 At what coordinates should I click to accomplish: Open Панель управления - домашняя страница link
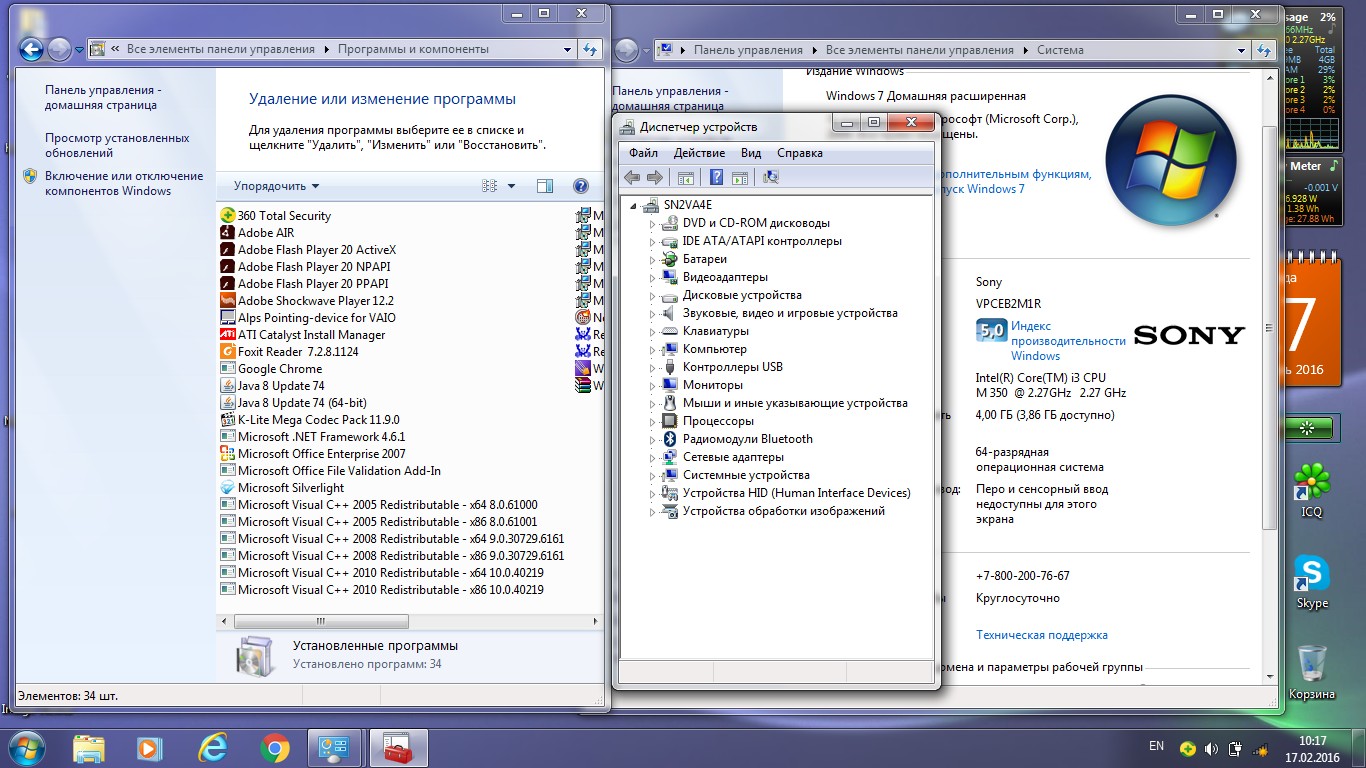point(103,97)
